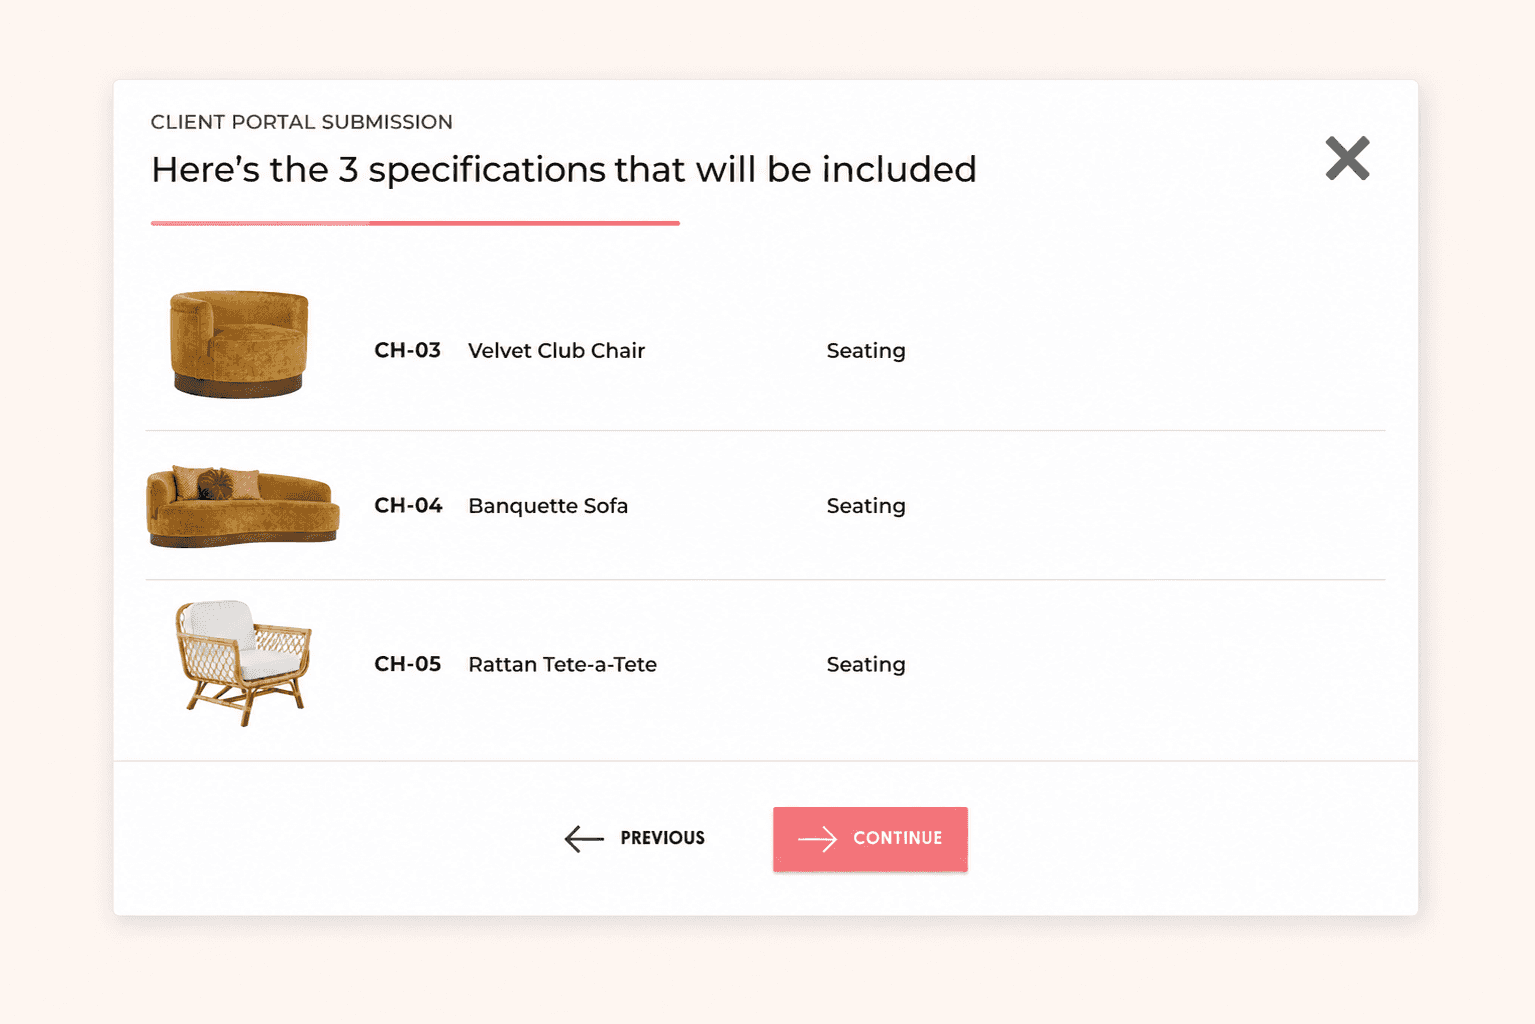This screenshot has width=1535, height=1024.
Task: Click the Rattan Tete-a-Tete name
Action: coord(562,664)
